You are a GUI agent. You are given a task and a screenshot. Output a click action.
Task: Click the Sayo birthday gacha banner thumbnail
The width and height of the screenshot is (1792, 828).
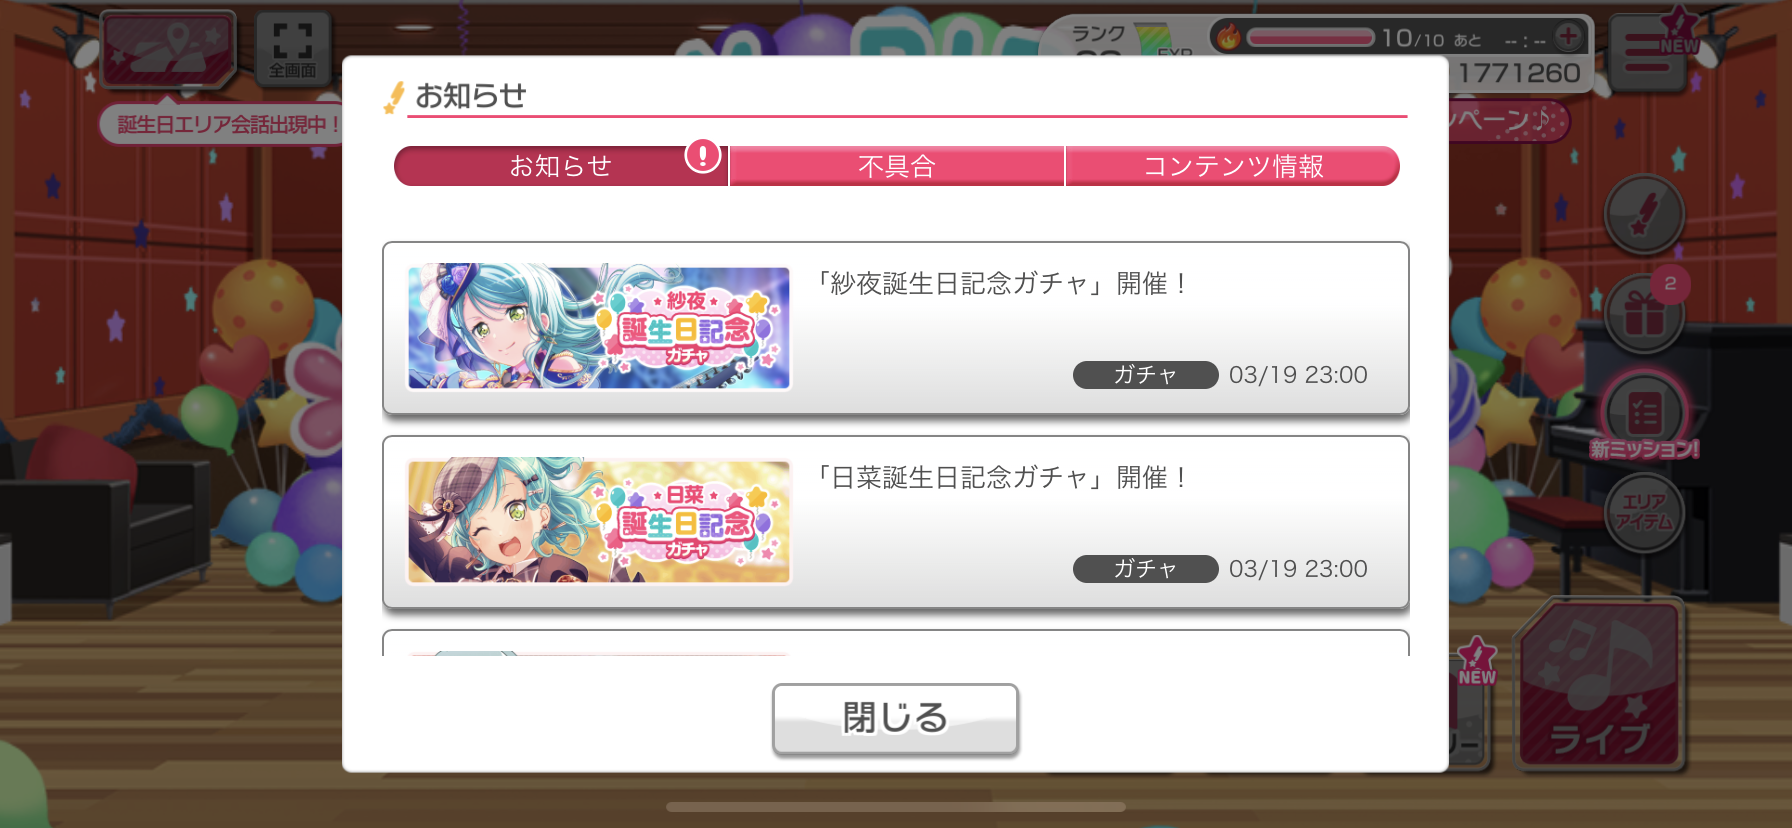click(x=599, y=327)
